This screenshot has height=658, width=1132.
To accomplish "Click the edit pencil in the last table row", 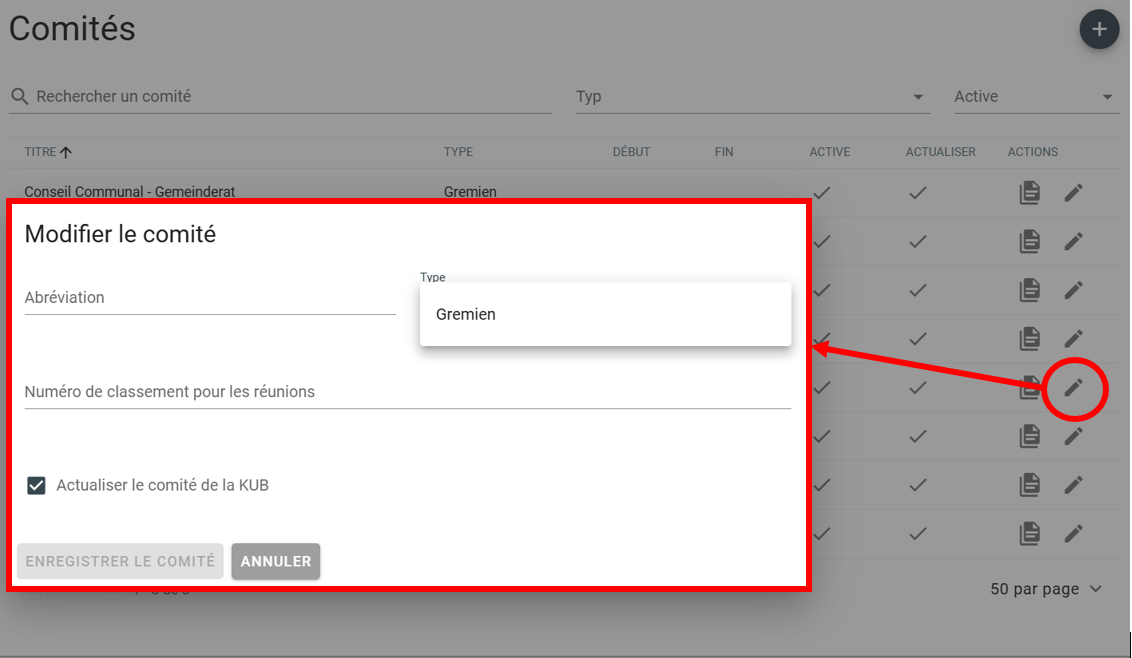I will [x=1073, y=533].
